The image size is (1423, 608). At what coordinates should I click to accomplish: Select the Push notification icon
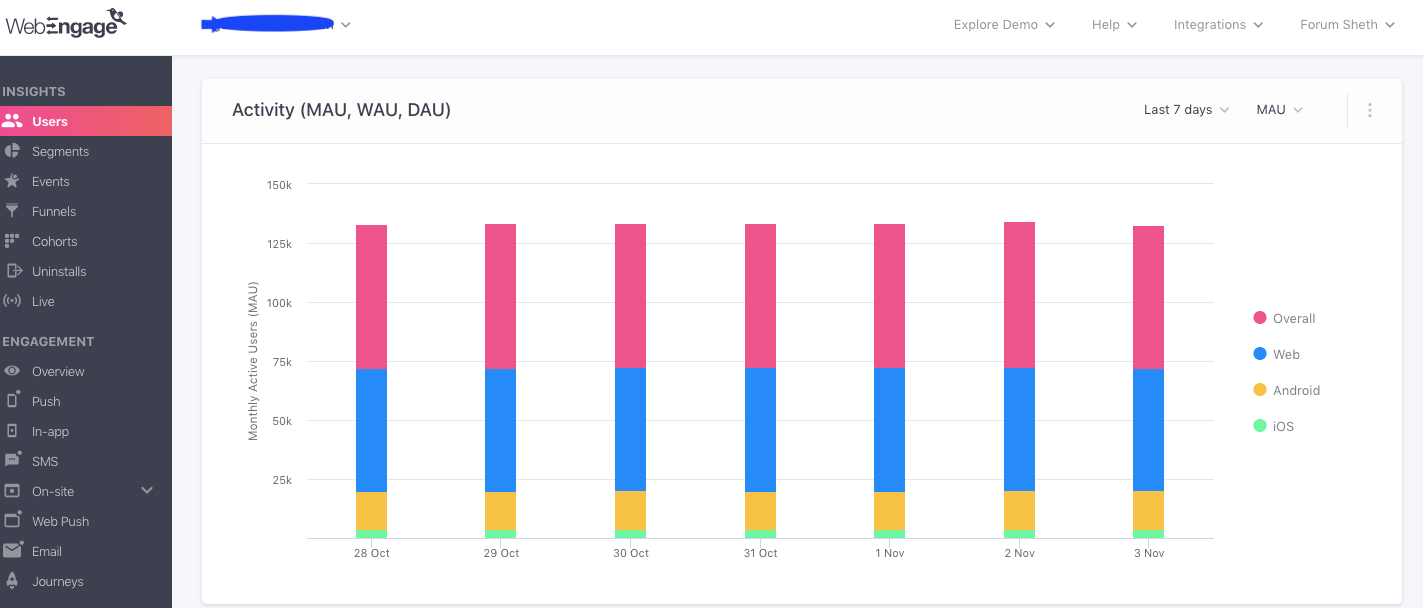point(14,401)
